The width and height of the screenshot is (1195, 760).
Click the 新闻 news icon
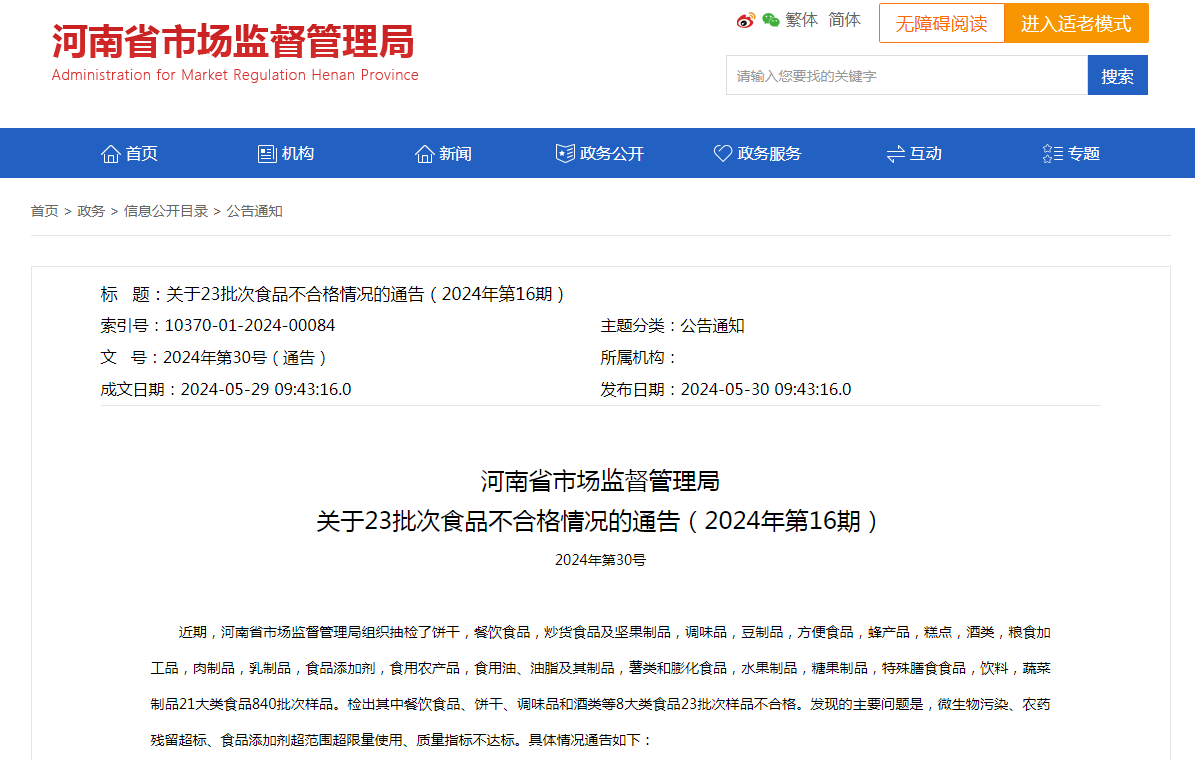click(x=426, y=152)
